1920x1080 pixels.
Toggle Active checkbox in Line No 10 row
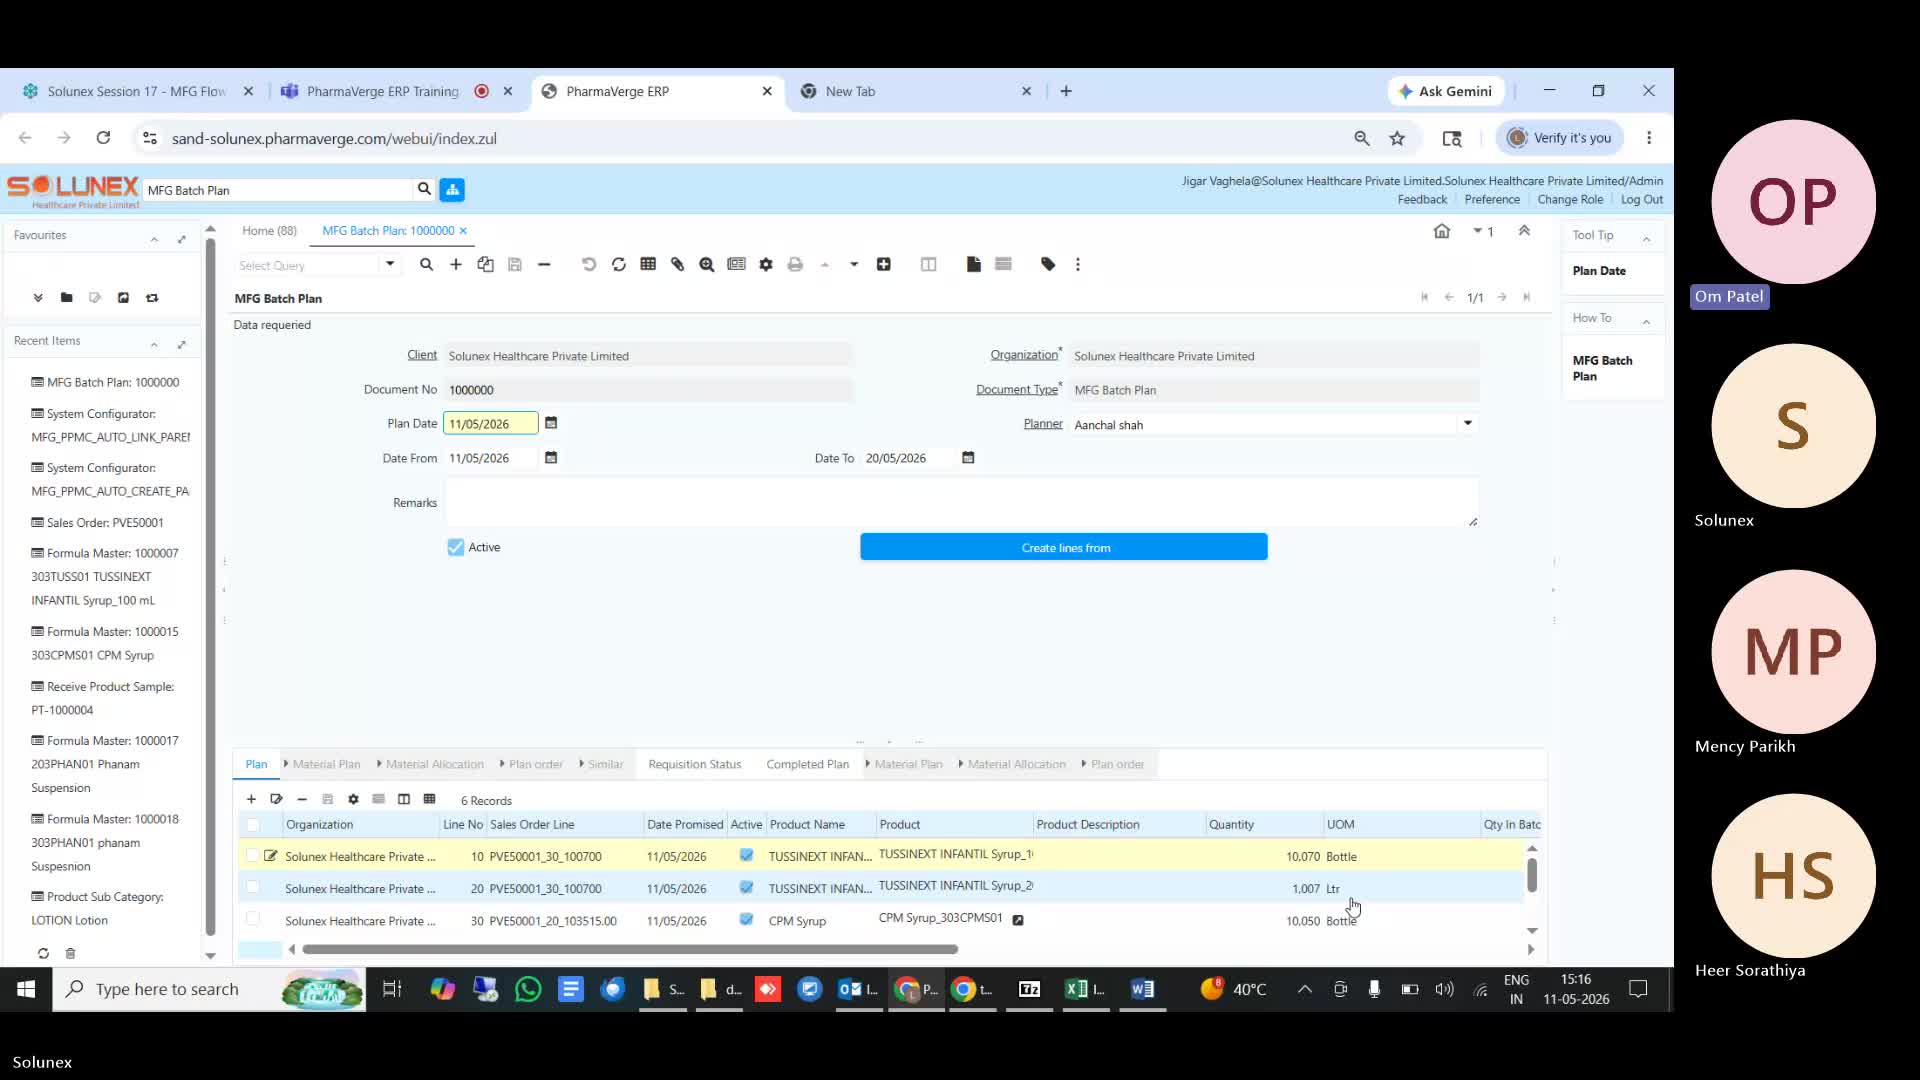(746, 856)
